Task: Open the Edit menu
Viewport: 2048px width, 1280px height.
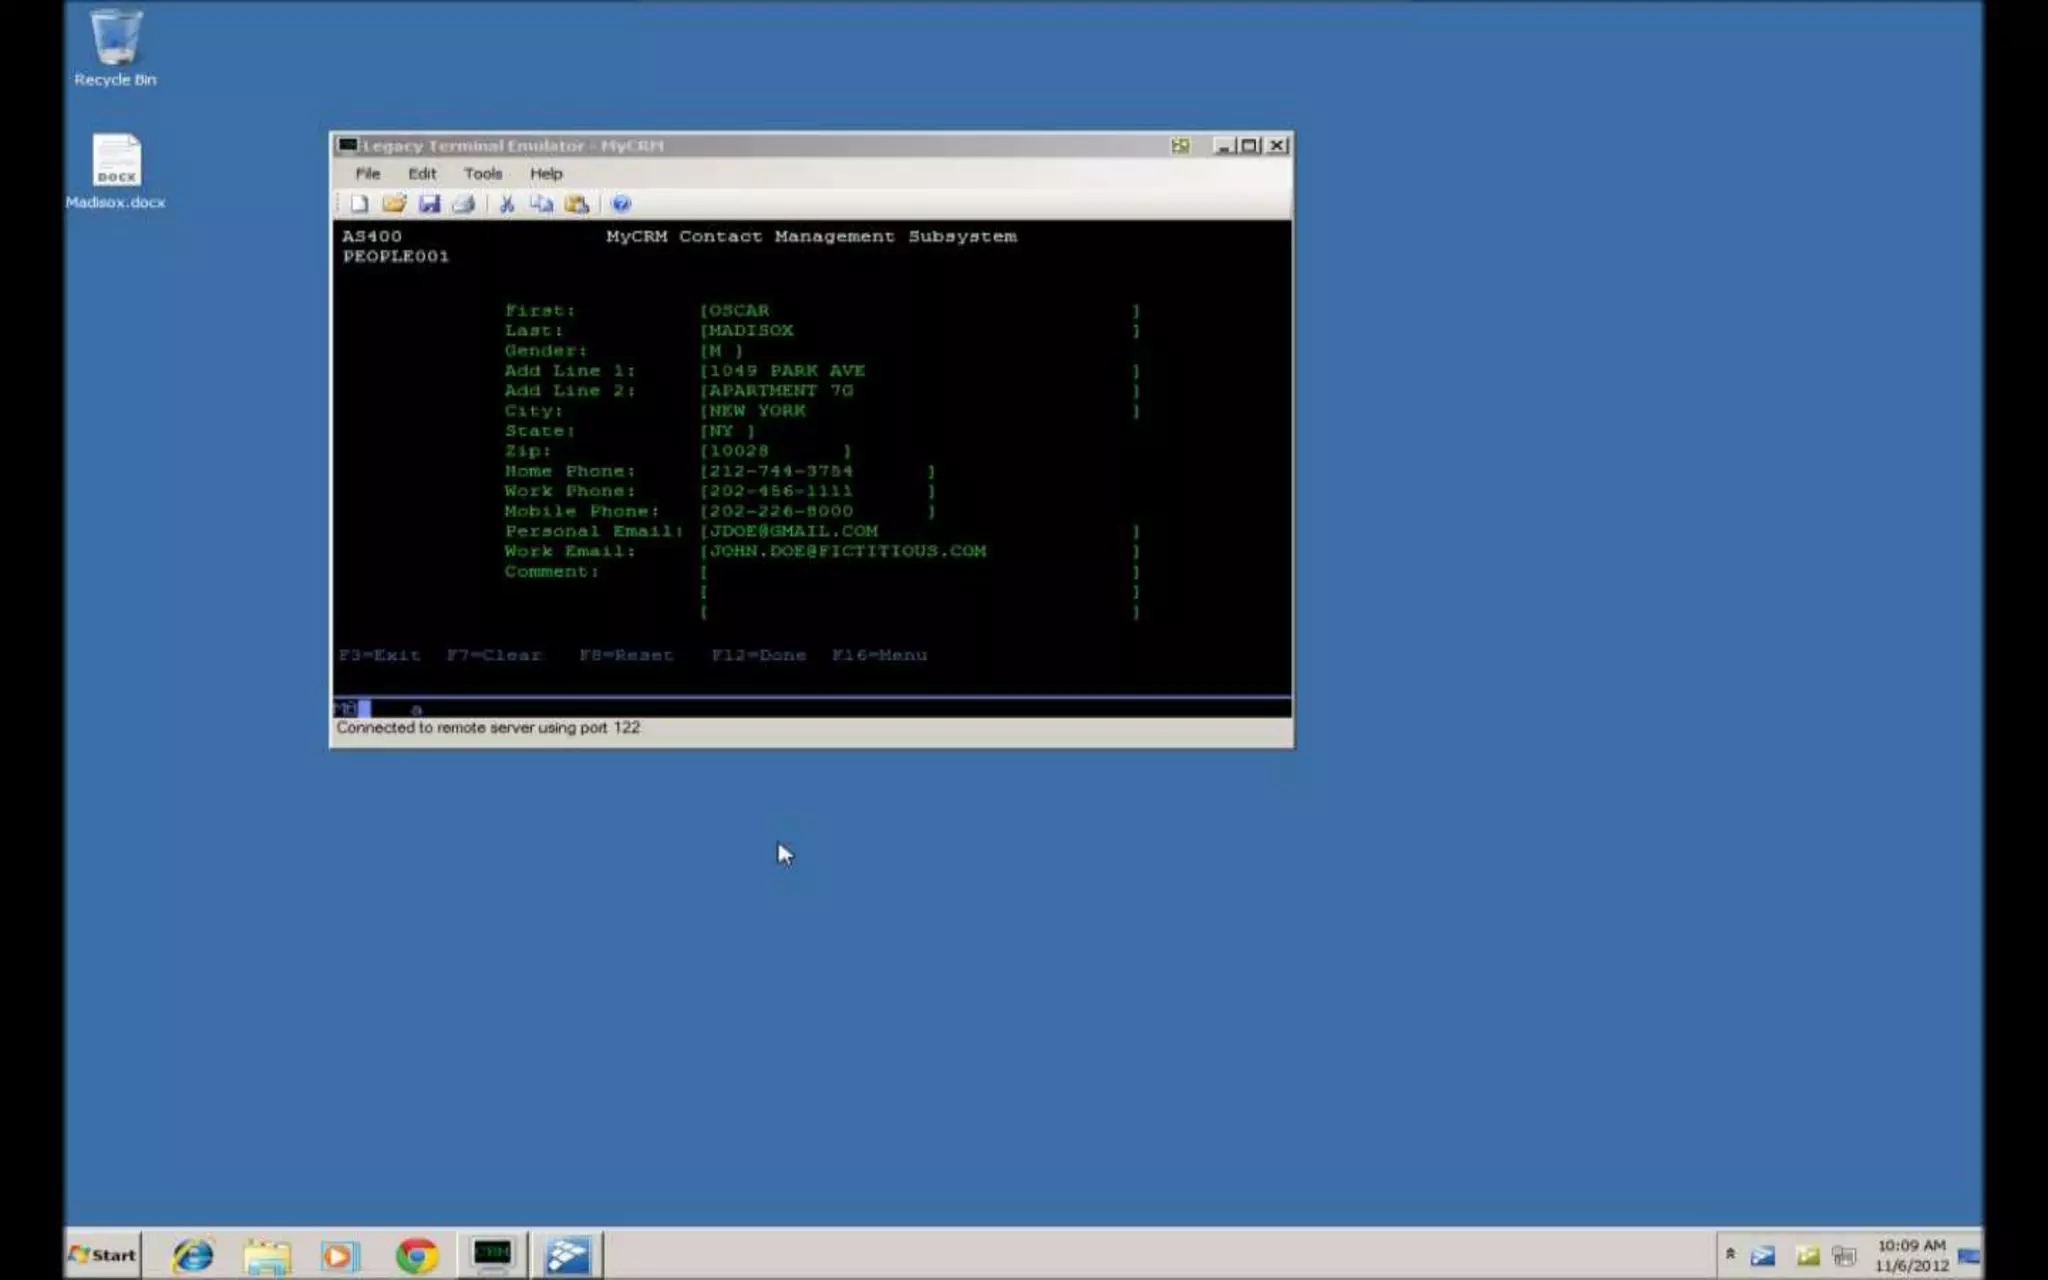Action: tap(422, 173)
